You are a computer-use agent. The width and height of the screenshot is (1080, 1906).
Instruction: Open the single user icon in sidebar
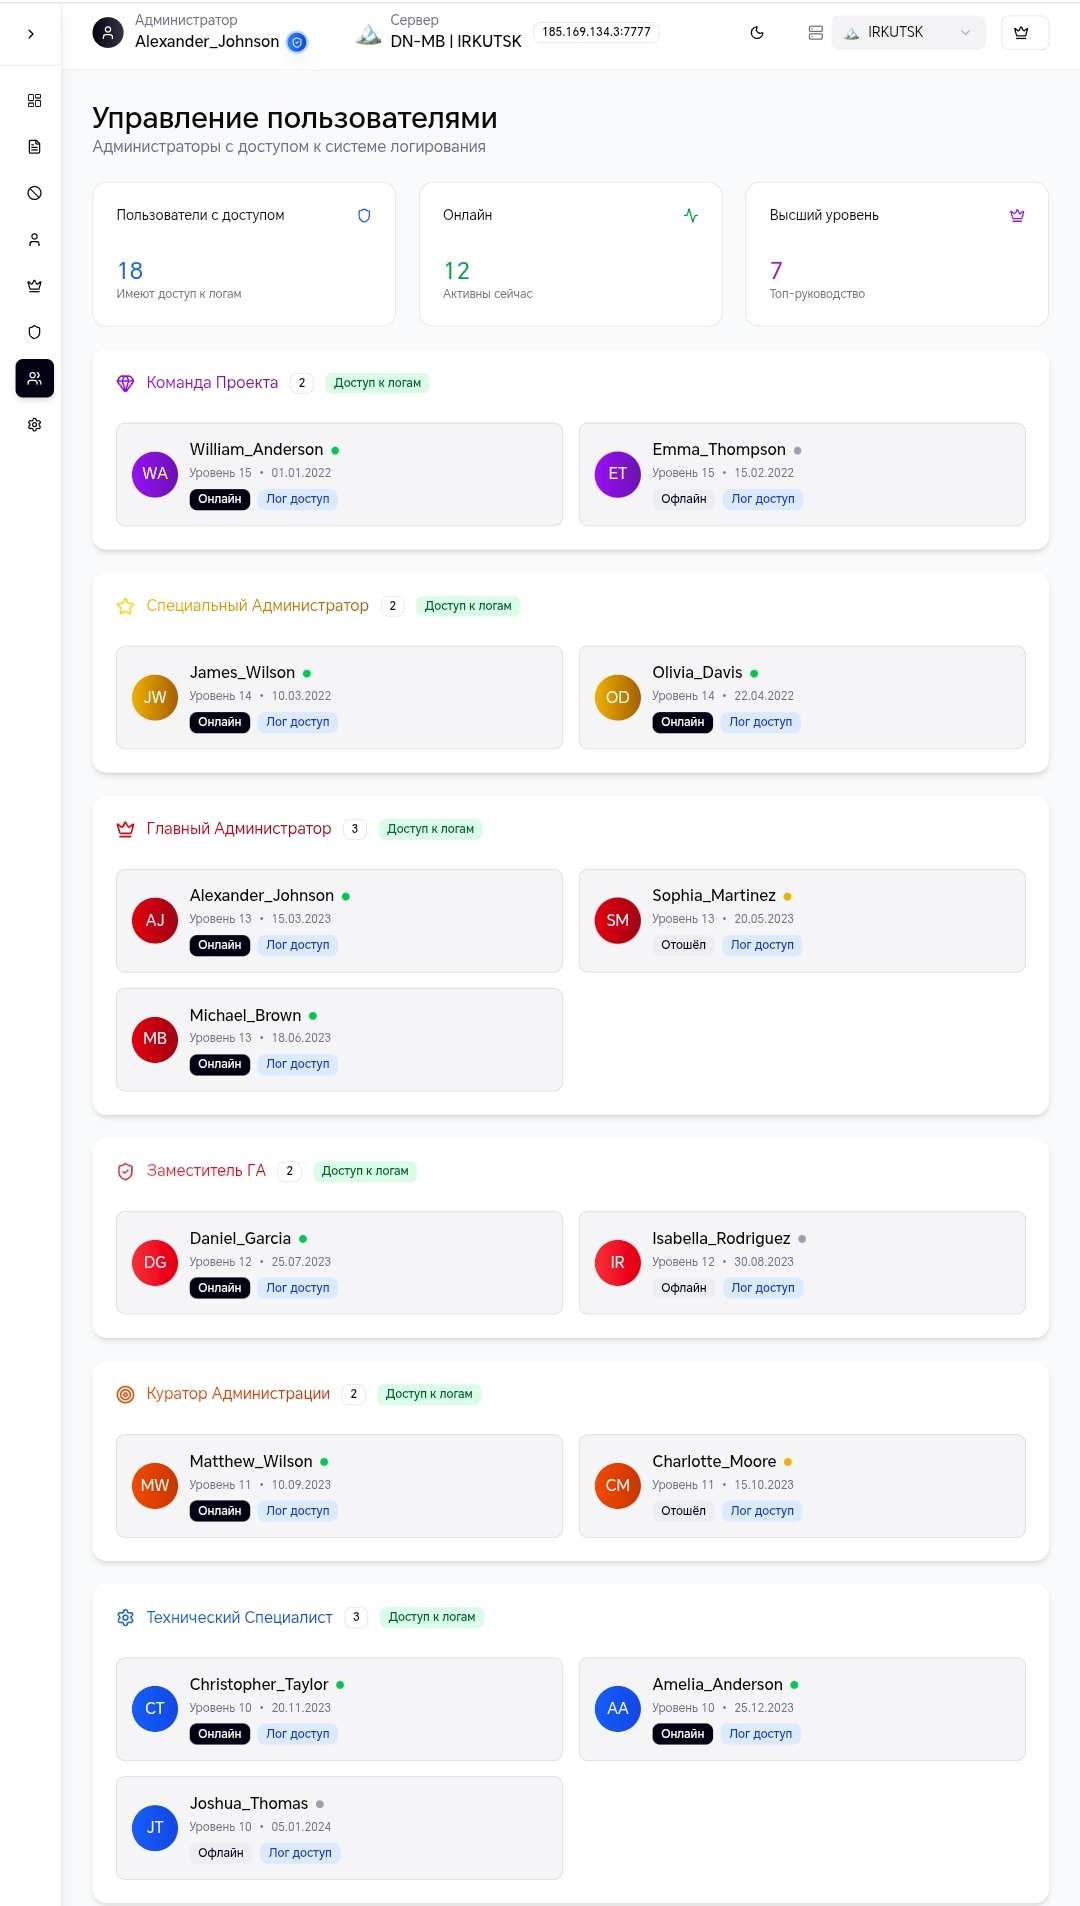[34, 240]
